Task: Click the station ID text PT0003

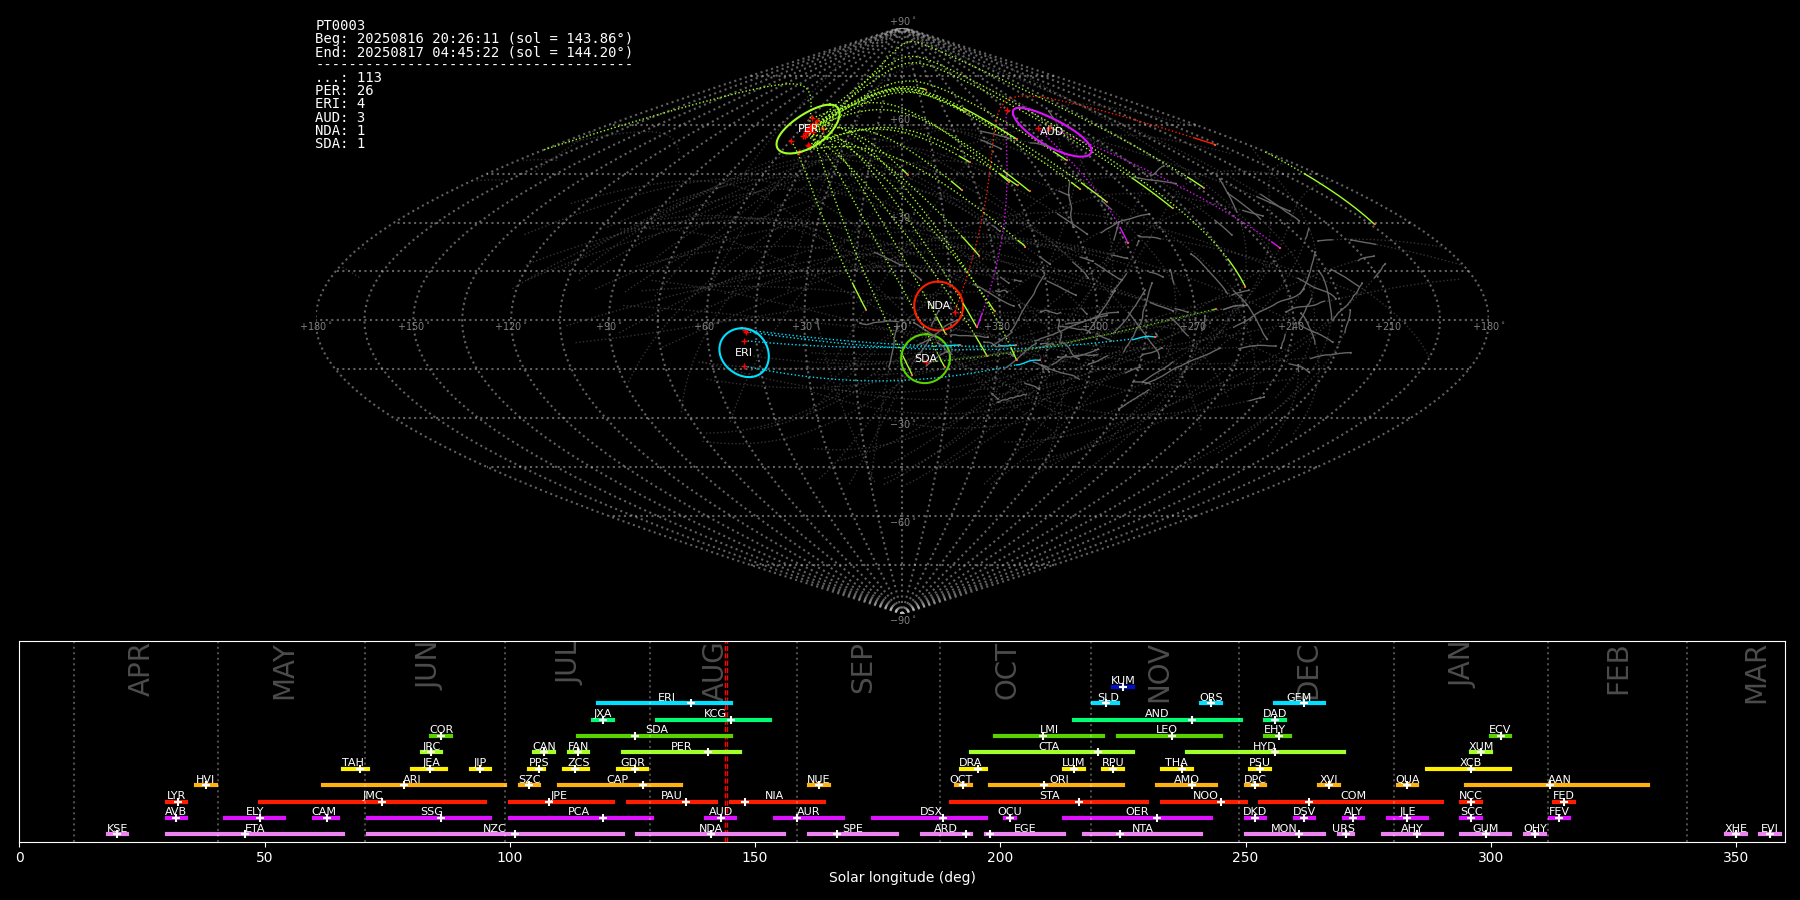Action: point(340,25)
